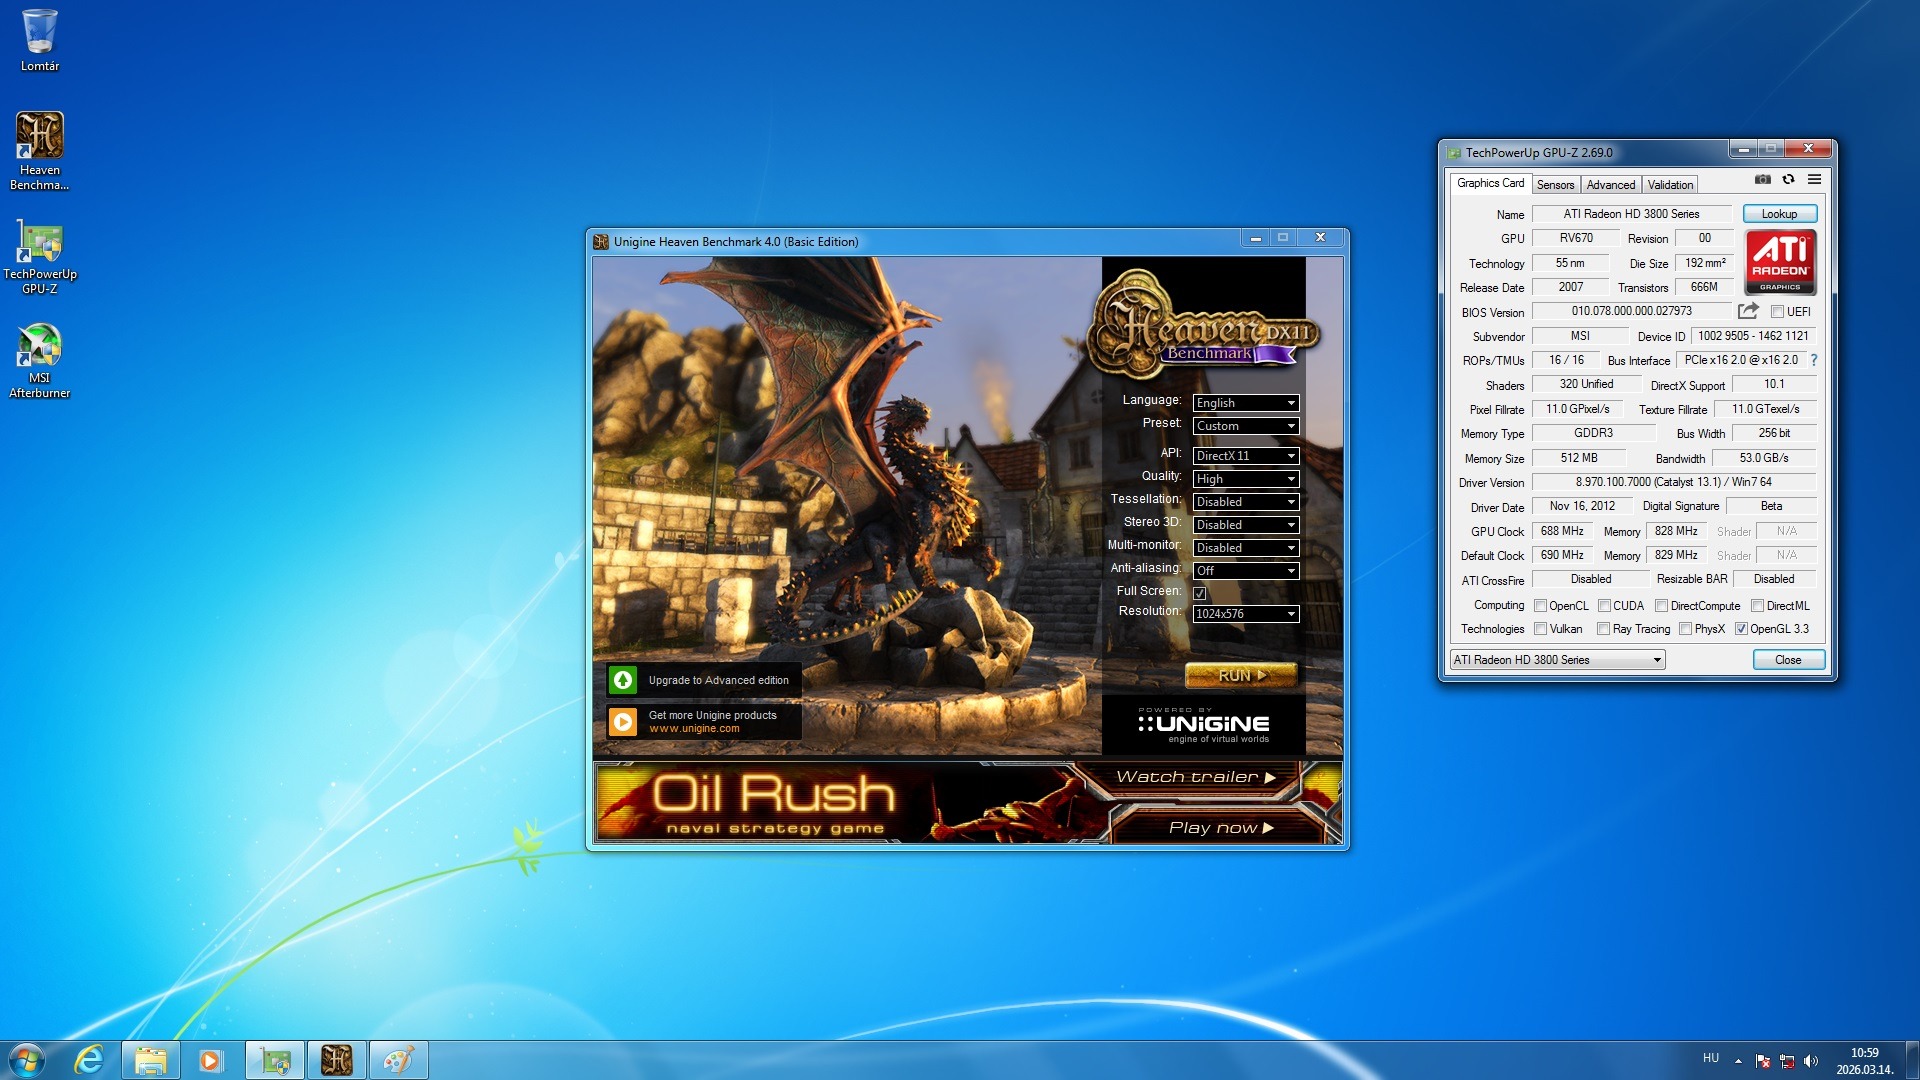
Task: Open the GPU-Z hamburger menu icon
Action: click(x=1814, y=180)
